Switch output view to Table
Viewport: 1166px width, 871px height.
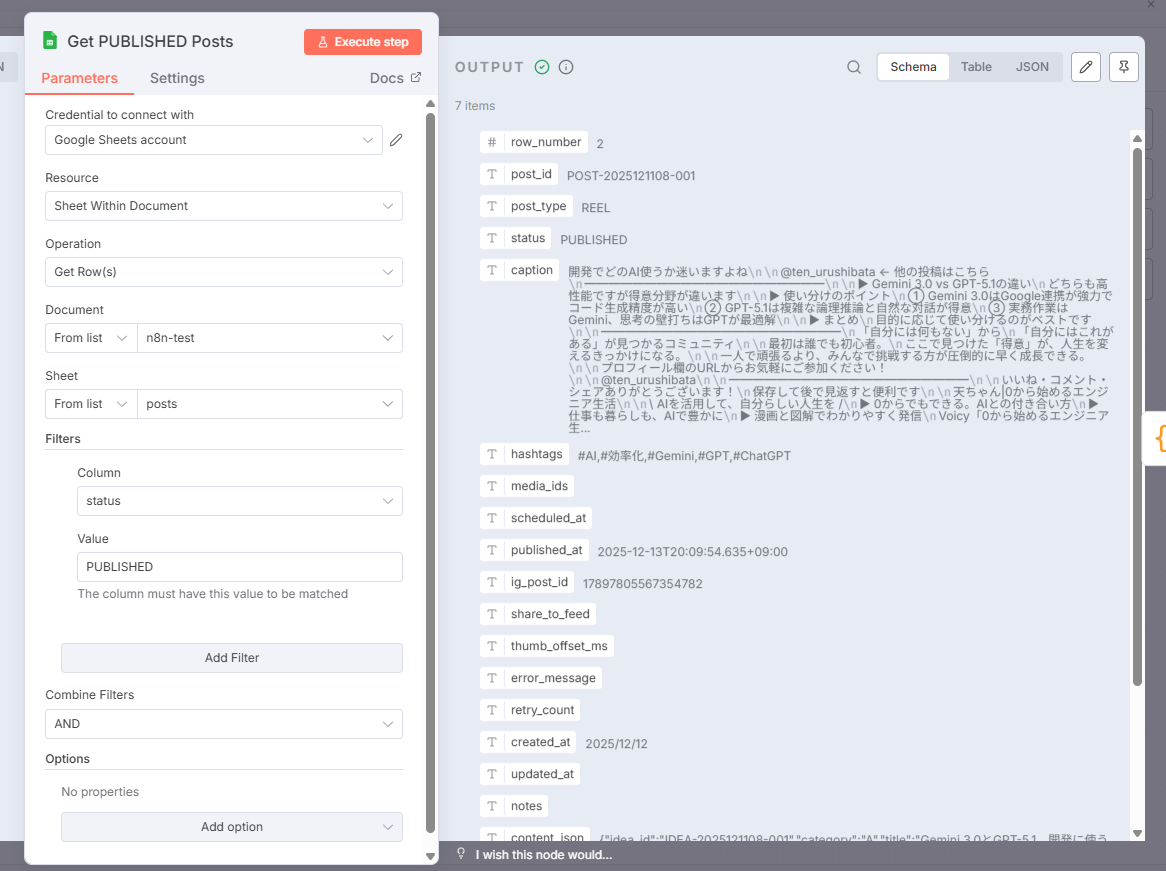click(x=976, y=67)
